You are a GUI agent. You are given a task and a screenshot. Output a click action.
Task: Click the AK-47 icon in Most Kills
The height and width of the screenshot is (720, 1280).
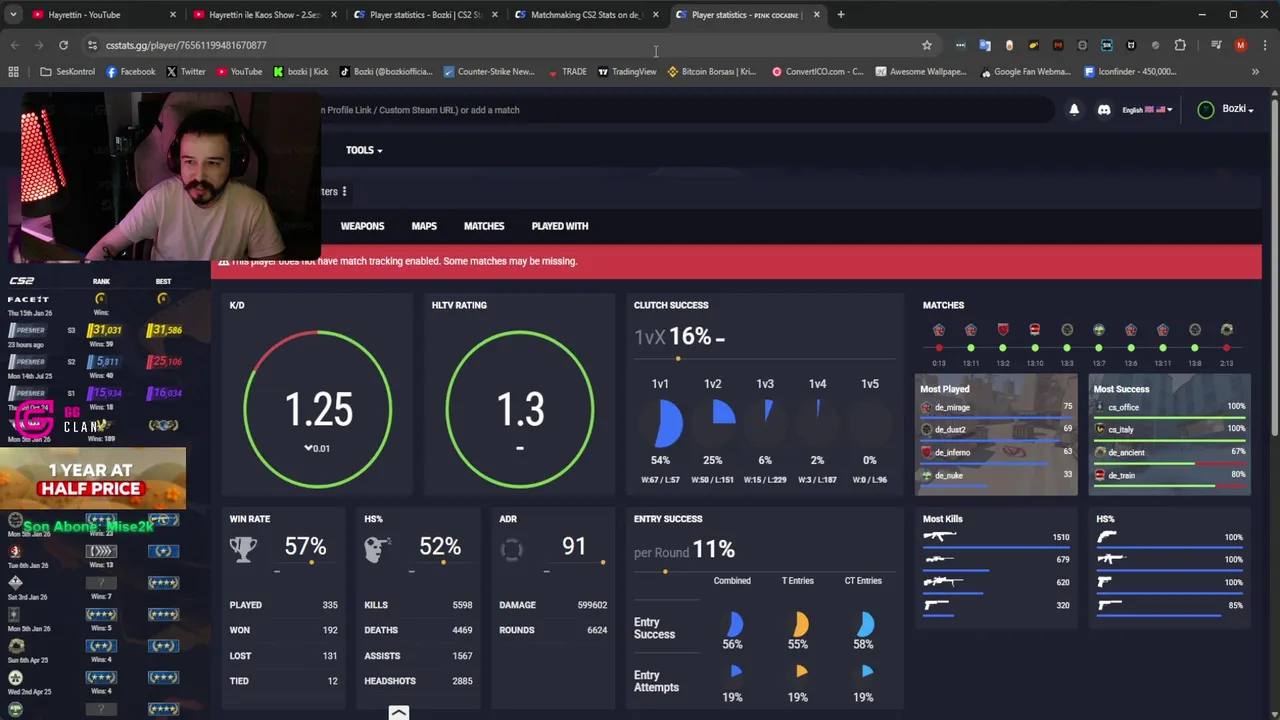(x=939, y=537)
